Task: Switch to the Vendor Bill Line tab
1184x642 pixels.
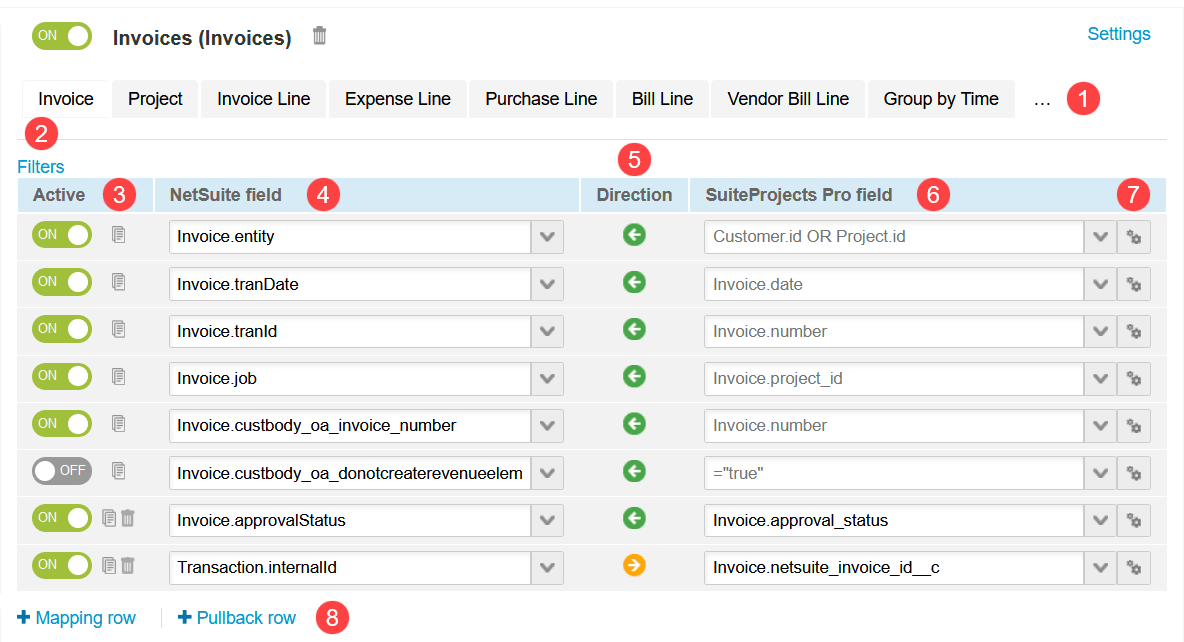Action: 788,99
